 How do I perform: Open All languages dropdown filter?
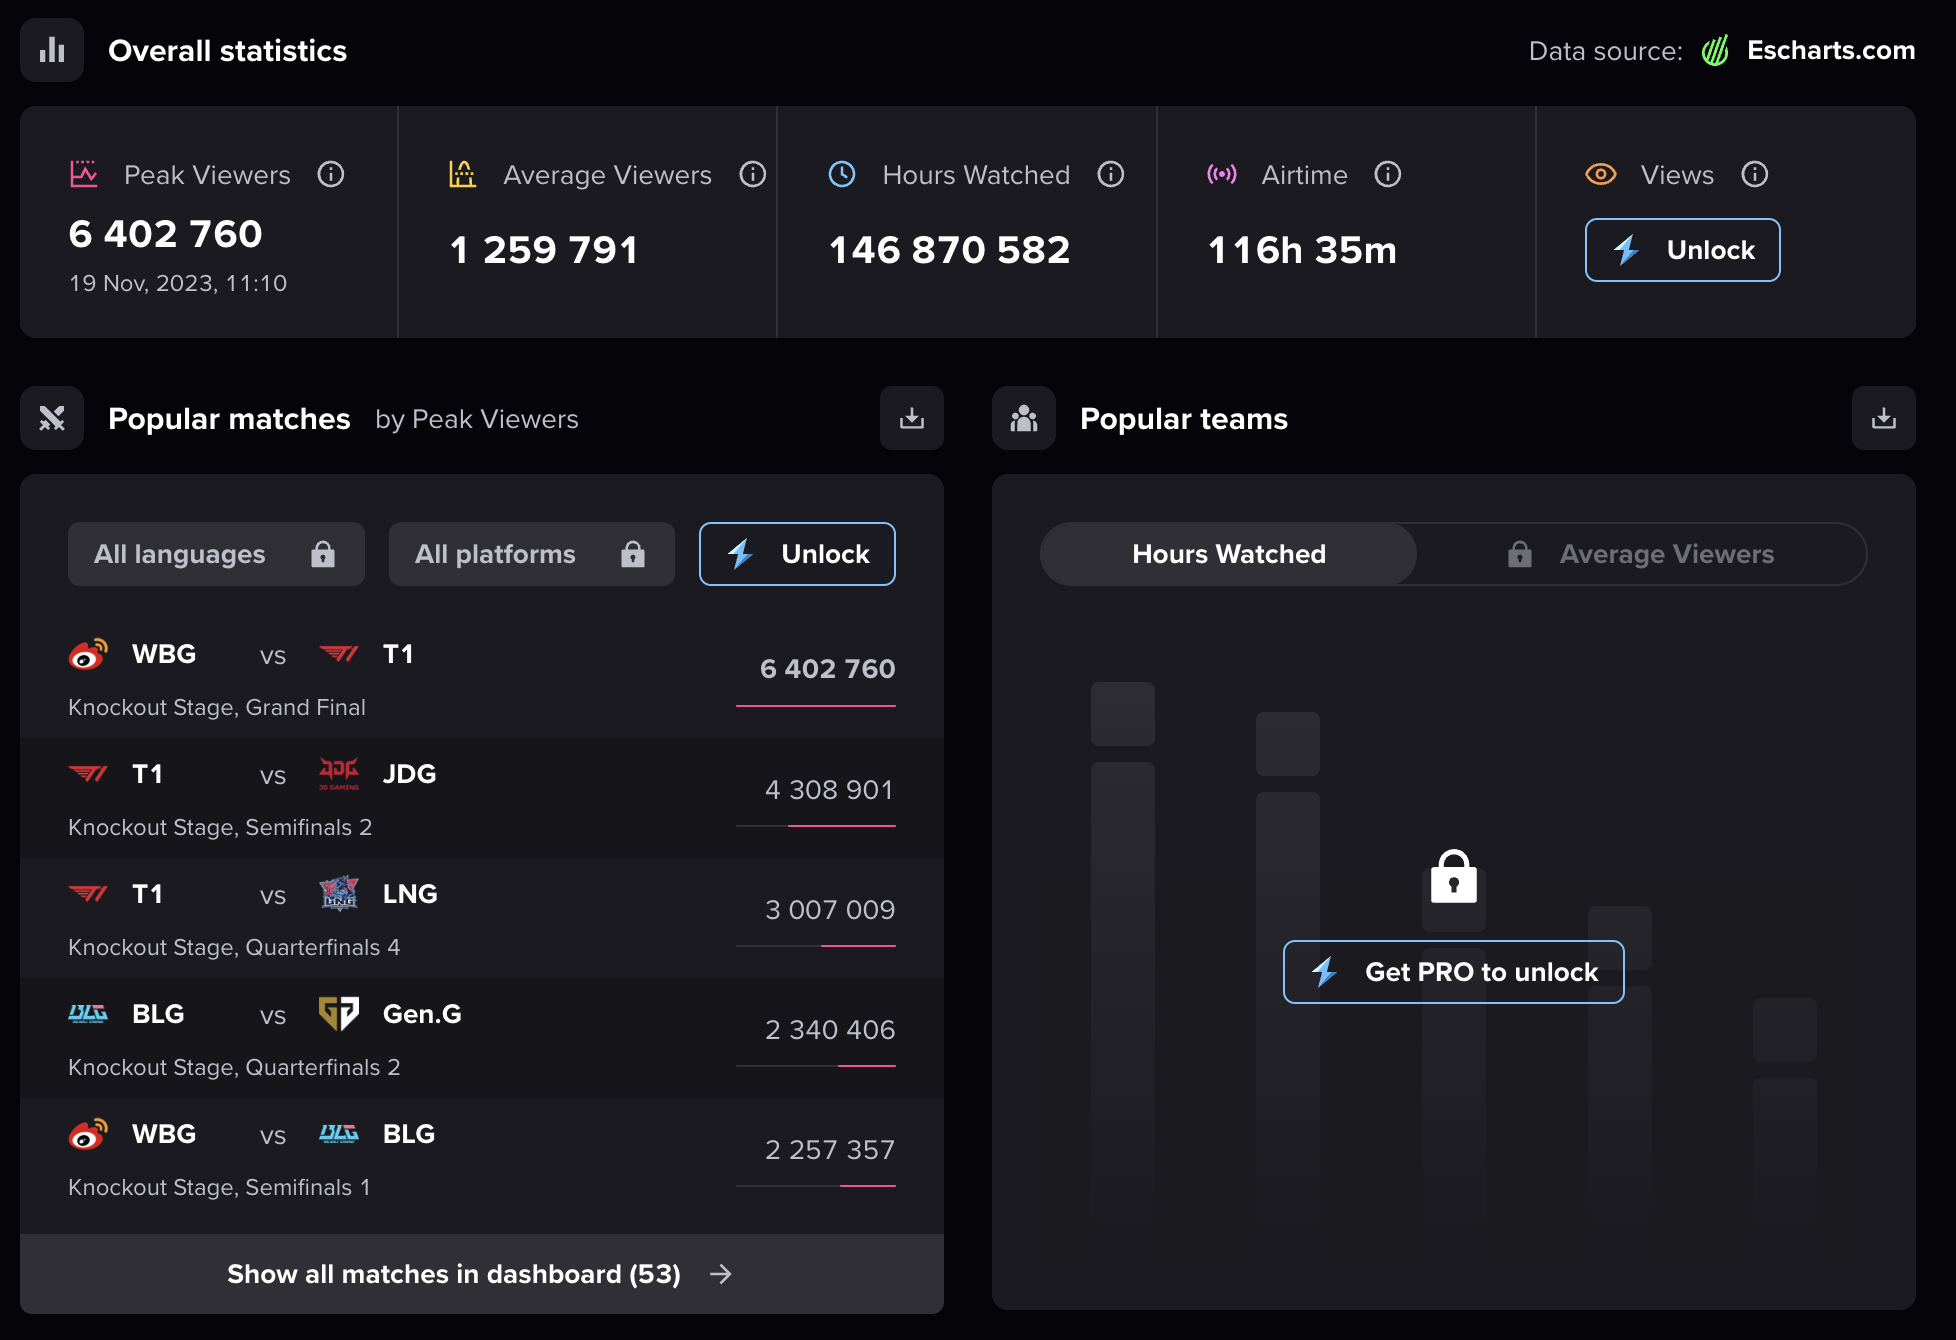click(x=216, y=554)
